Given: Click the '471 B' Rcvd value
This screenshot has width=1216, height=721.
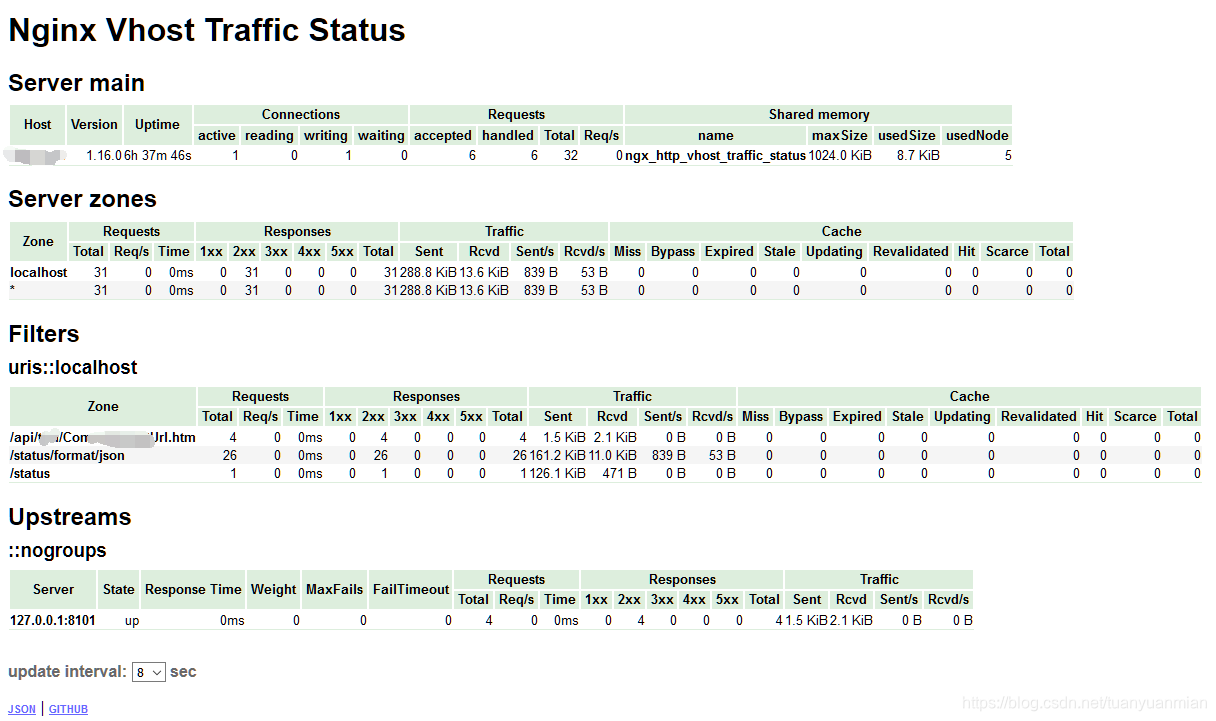Looking at the screenshot, I should pyautogui.click(x=619, y=473).
